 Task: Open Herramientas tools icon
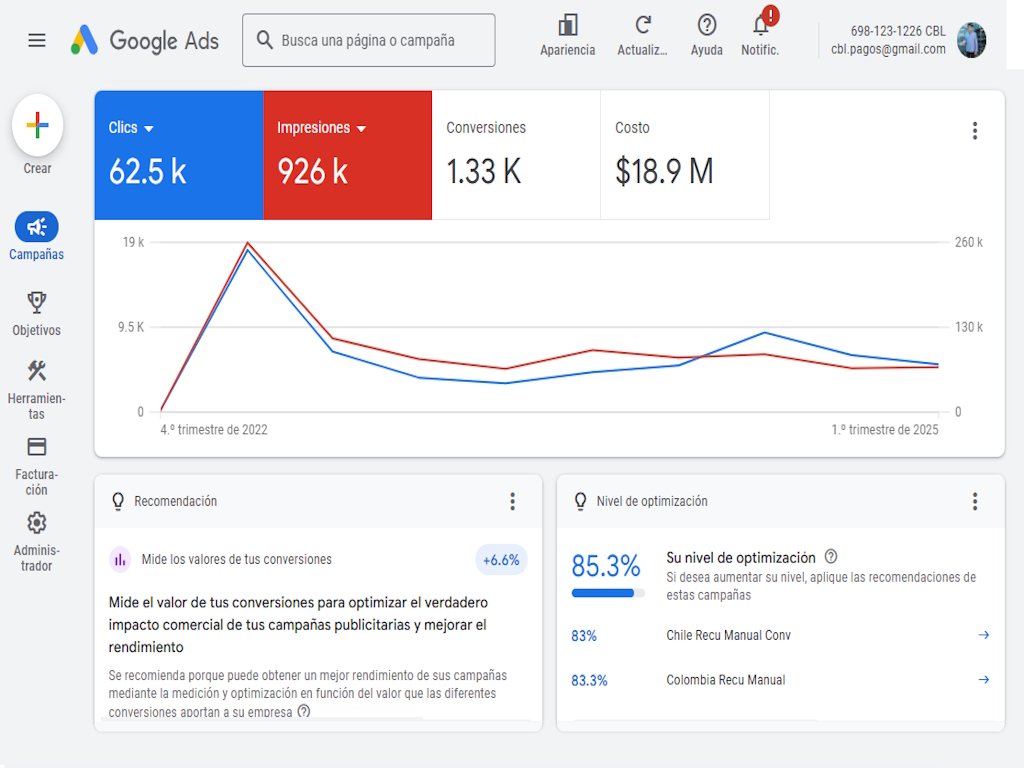(37, 370)
